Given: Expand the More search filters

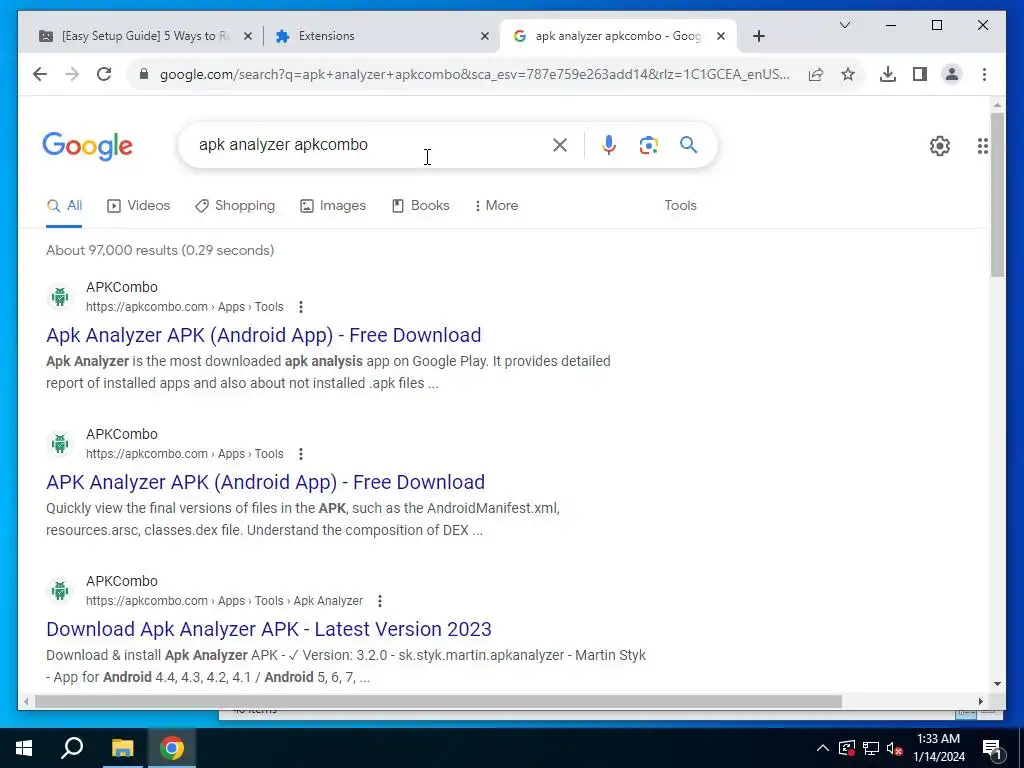Looking at the screenshot, I should 496,206.
